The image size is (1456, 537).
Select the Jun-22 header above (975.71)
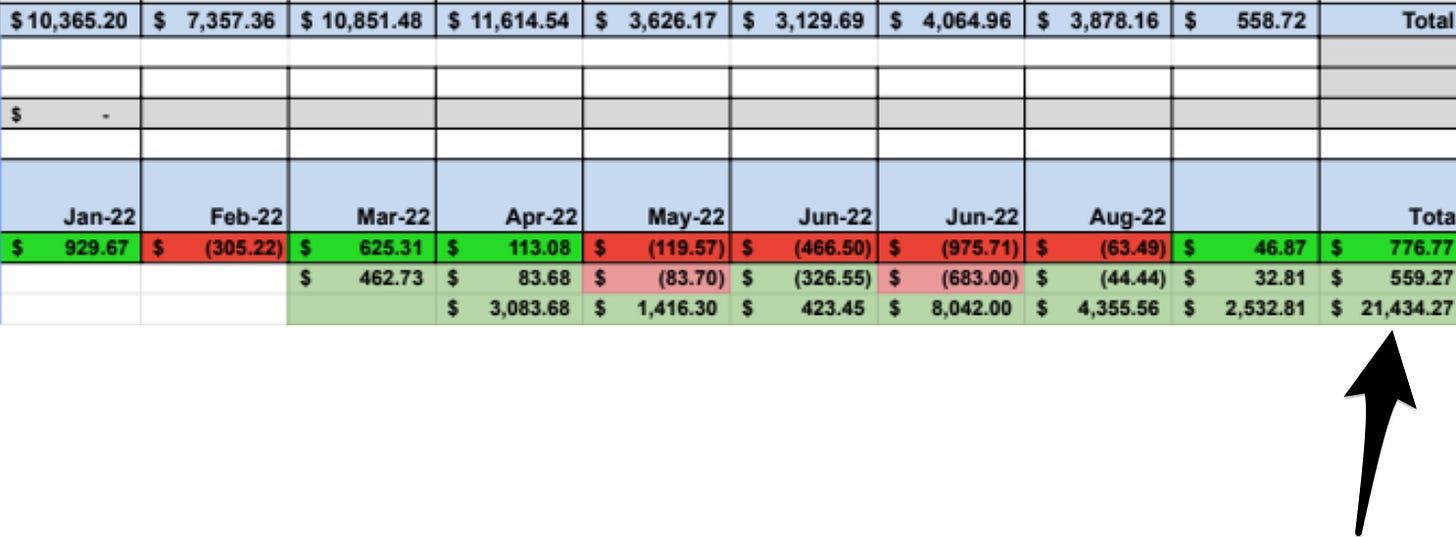[952, 196]
